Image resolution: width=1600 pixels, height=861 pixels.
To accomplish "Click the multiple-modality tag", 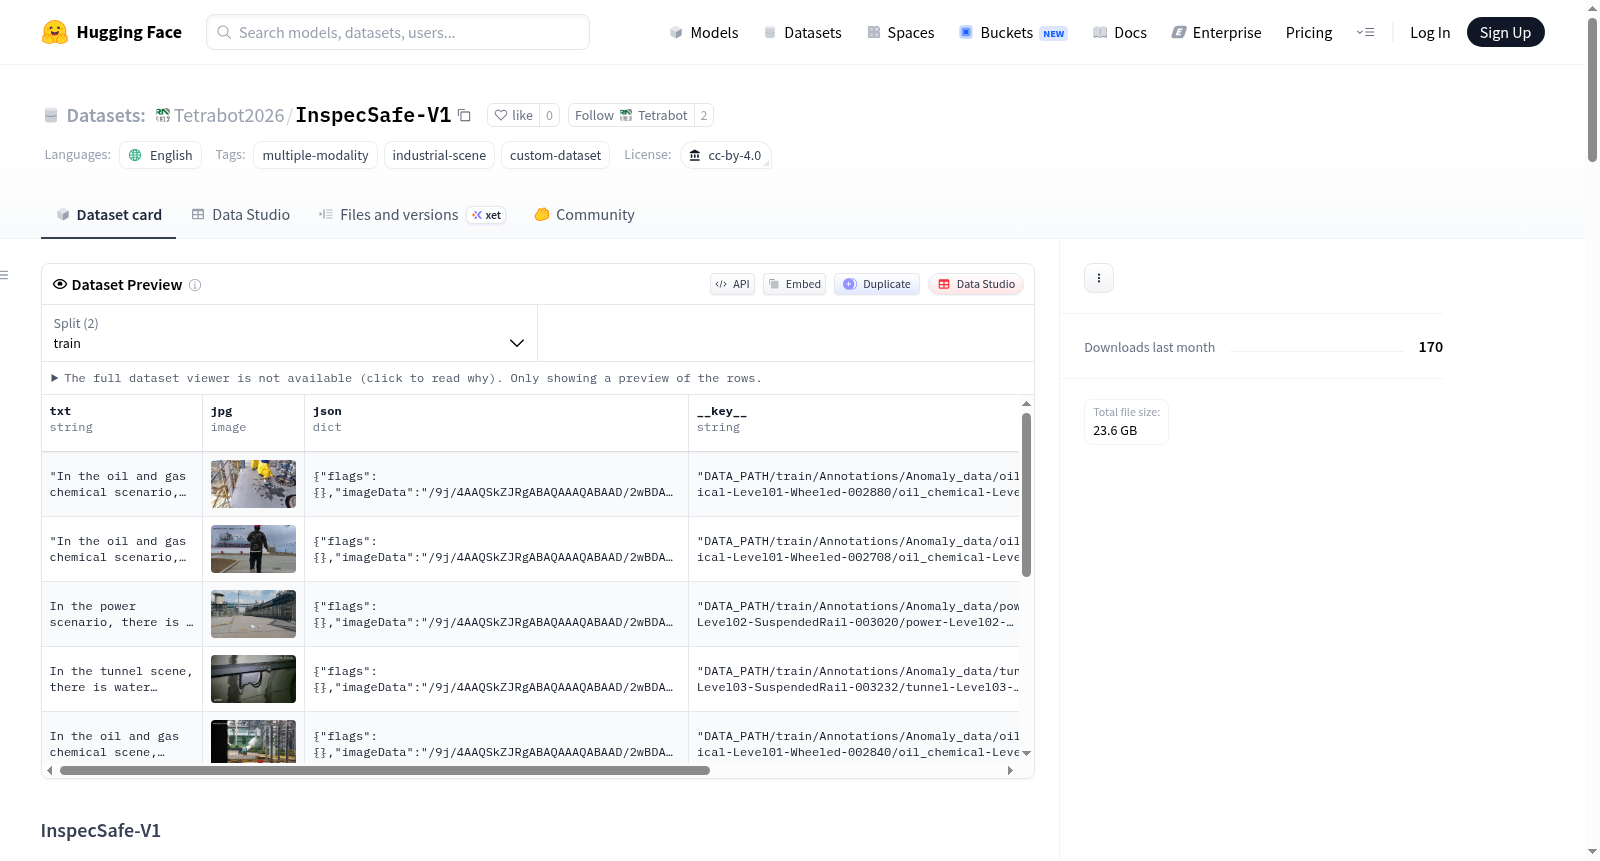I will pyautogui.click(x=316, y=155).
